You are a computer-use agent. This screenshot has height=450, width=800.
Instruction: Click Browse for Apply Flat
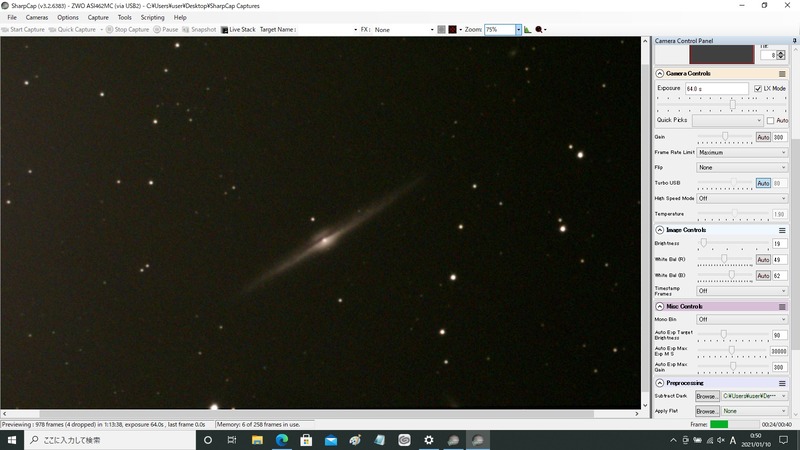coord(707,411)
